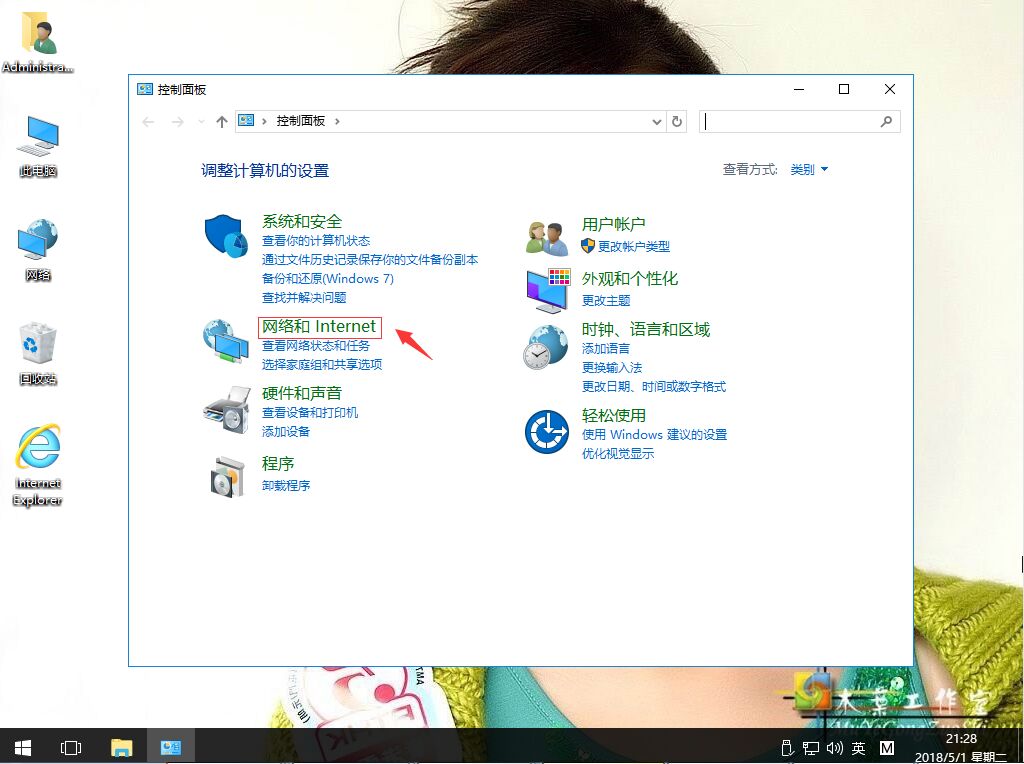Click the M input method tray icon
The width and height of the screenshot is (1024, 764).
(x=886, y=748)
